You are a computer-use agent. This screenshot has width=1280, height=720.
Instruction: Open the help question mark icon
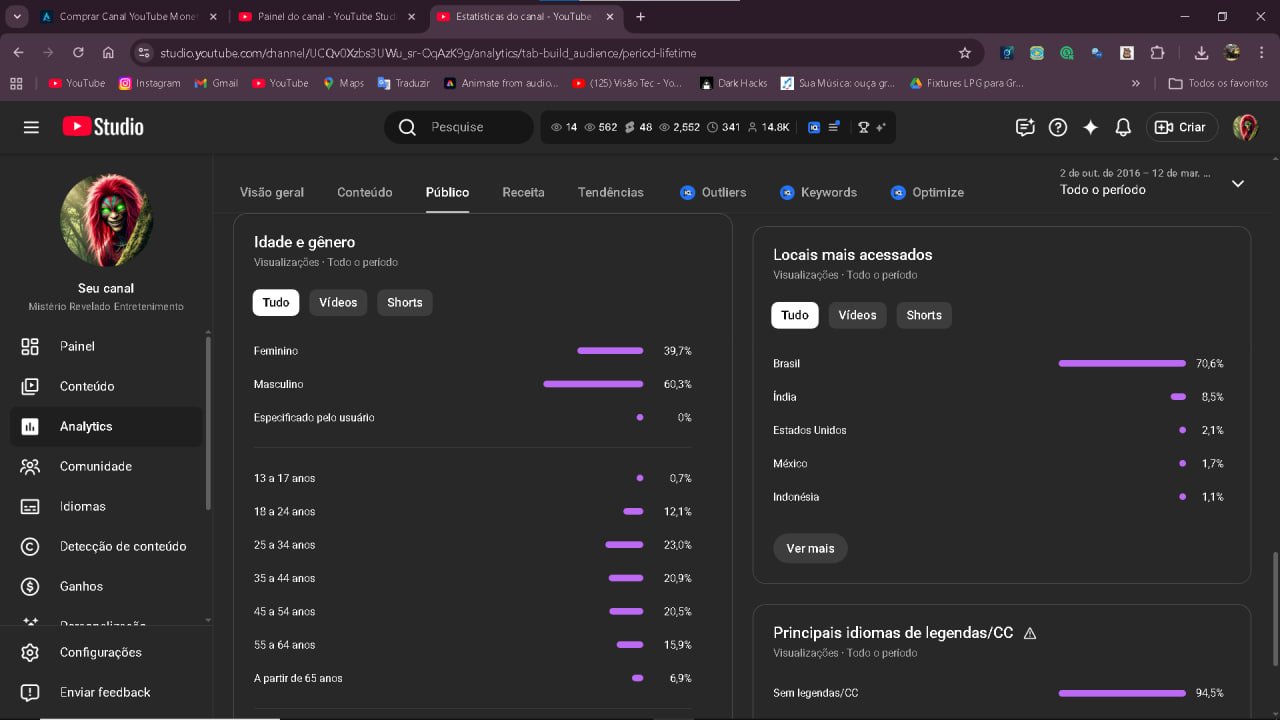click(x=1058, y=127)
